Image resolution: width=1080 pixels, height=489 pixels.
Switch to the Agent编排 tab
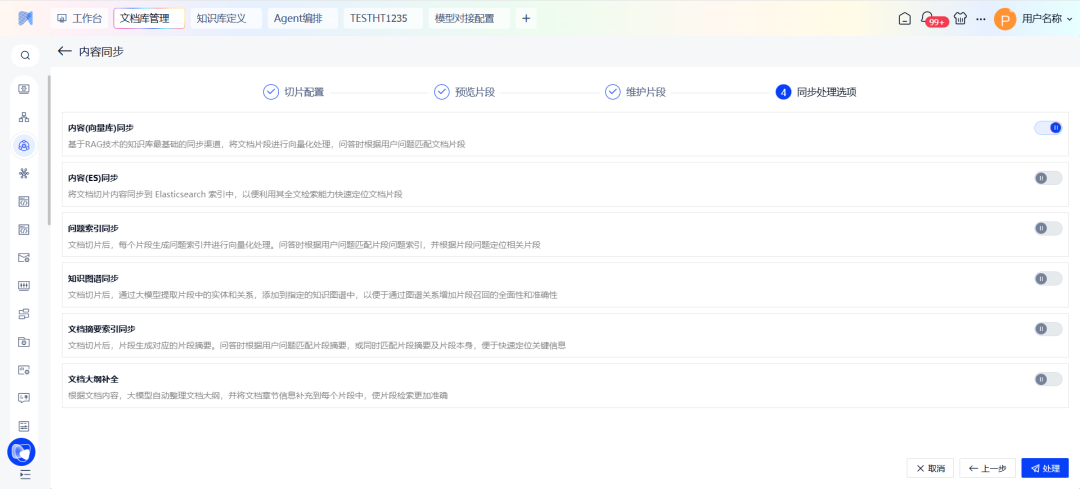pyautogui.click(x=298, y=18)
